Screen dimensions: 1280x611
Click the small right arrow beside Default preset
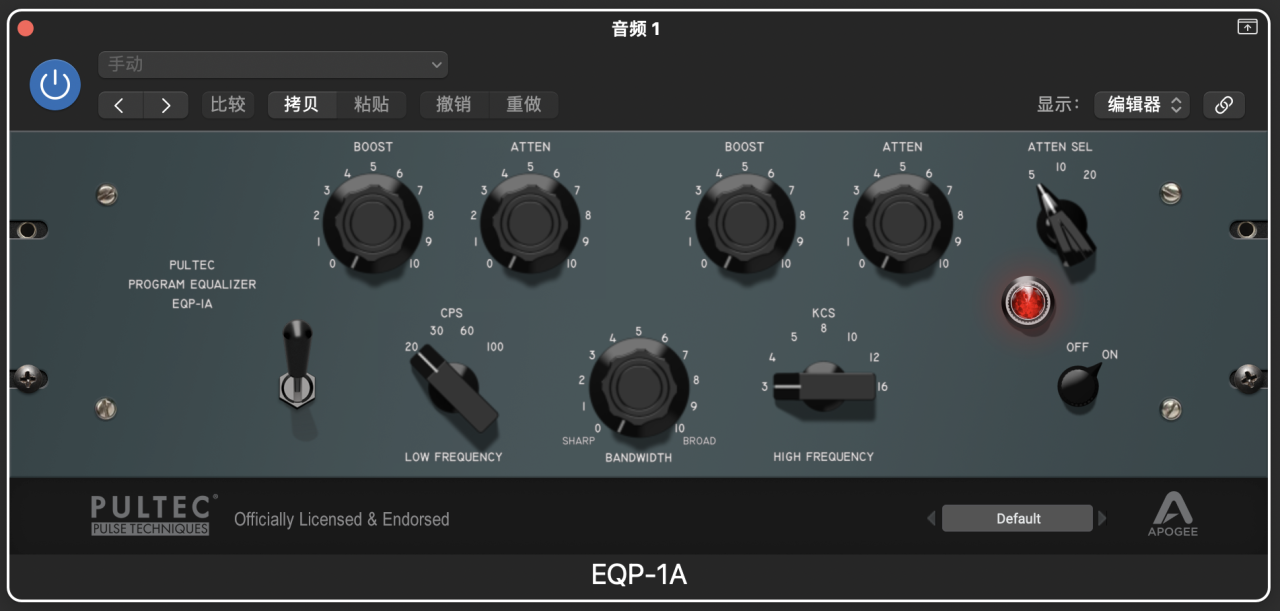point(1103,518)
